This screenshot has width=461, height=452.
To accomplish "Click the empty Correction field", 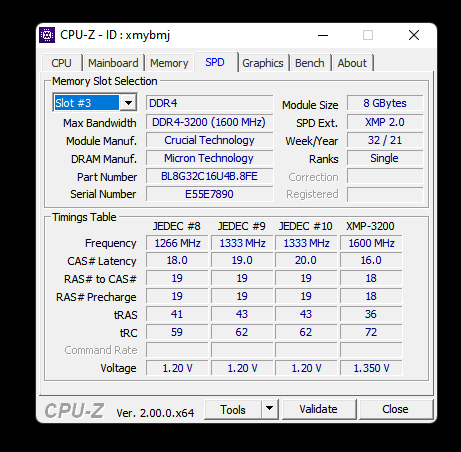I will pos(385,176).
